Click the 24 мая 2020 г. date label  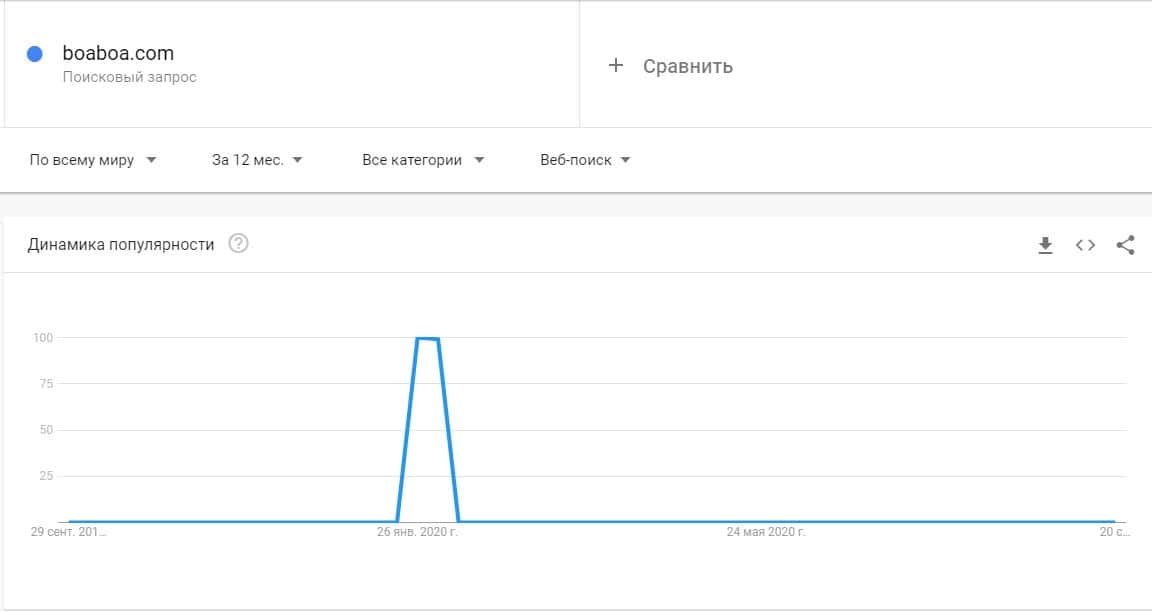pos(765,532)
